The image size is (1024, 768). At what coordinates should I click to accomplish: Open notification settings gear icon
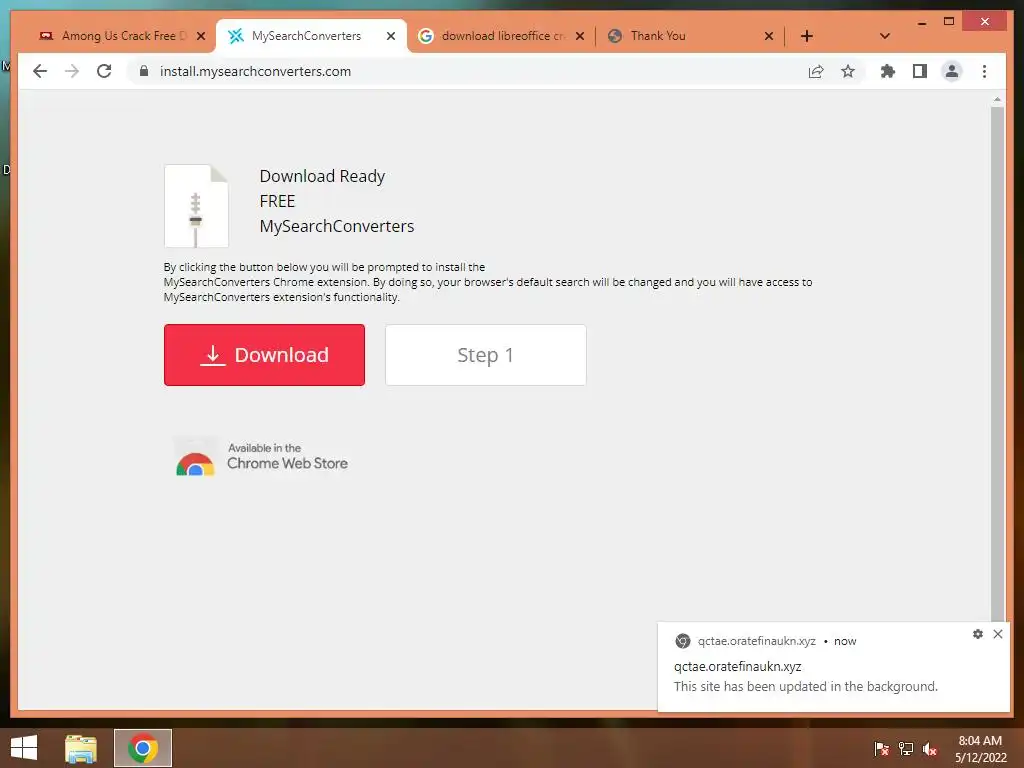[x=978, y=633]
